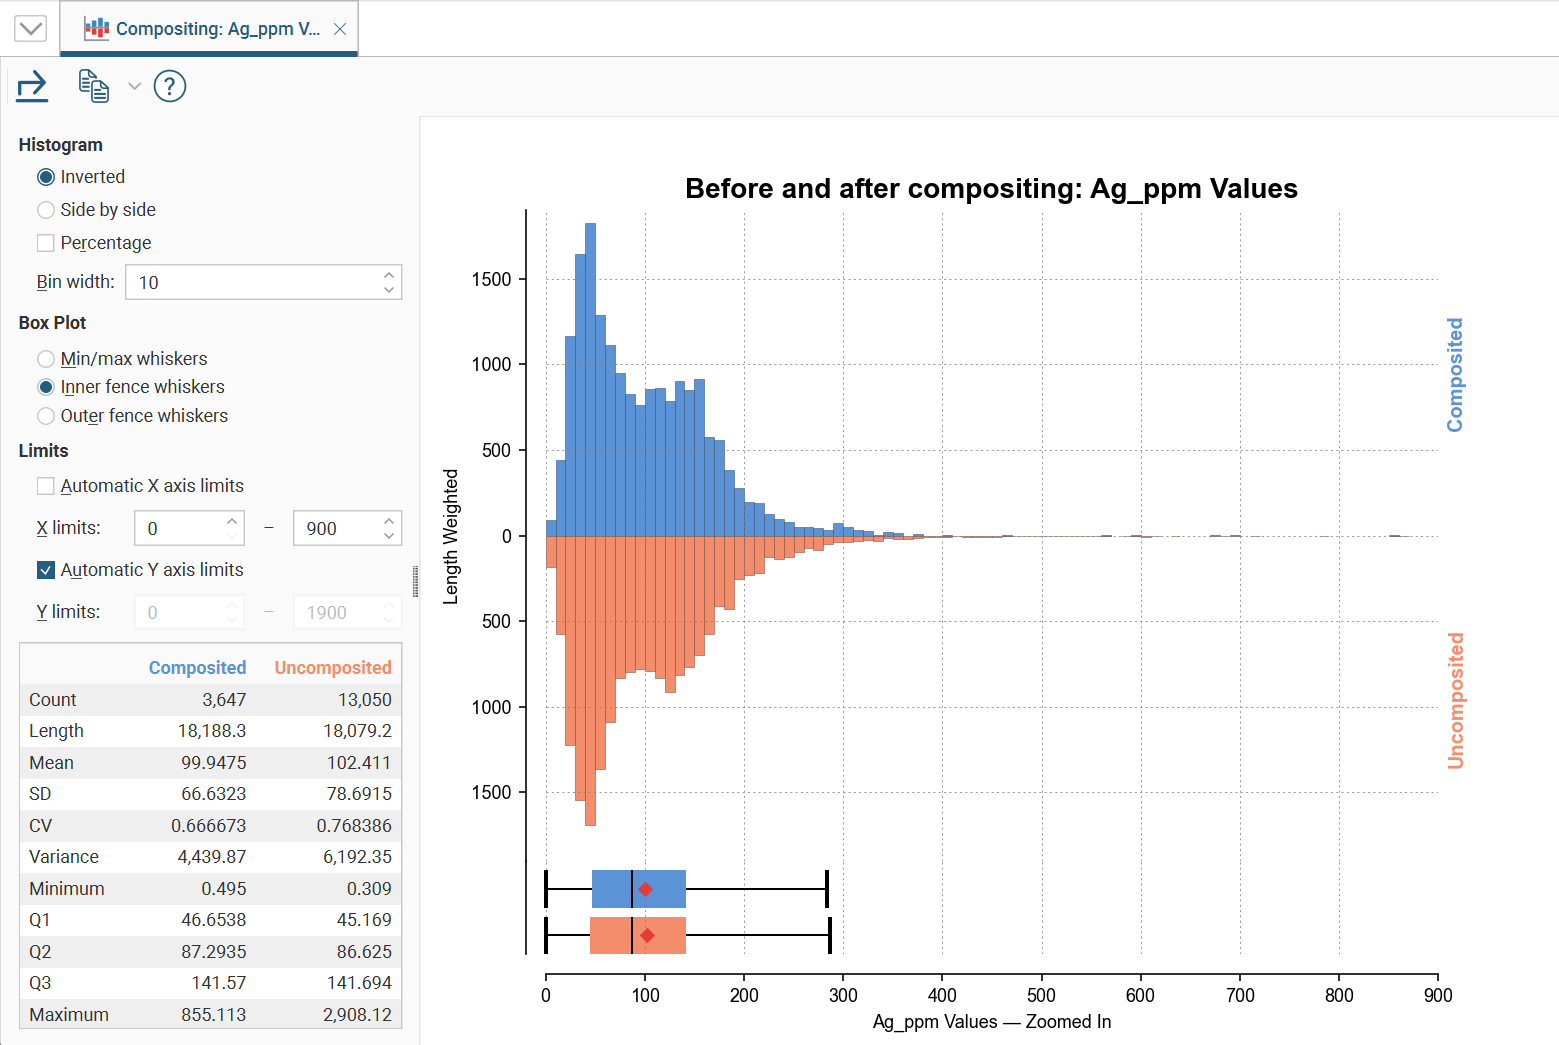Enable the Percentage checkbox
The width and height of the screenshot is (1559, 1045).
pyautogui.click(x=46, y=243)
